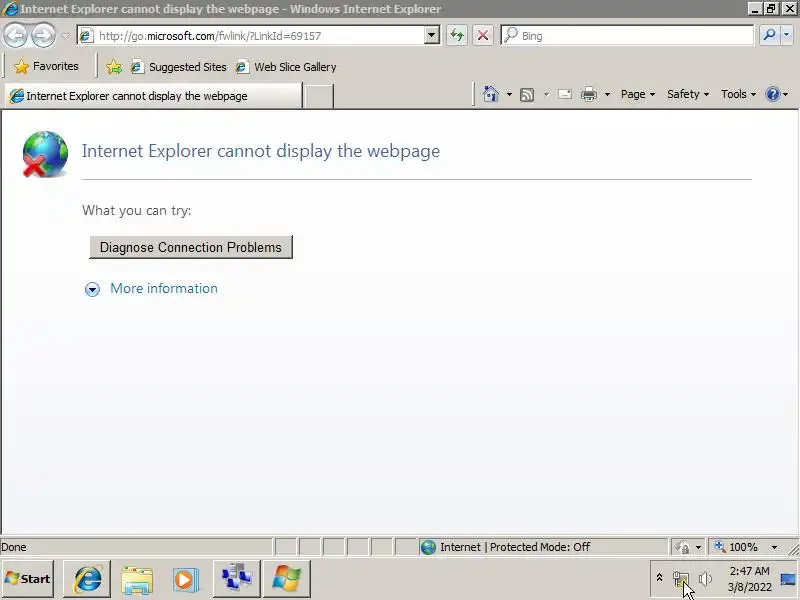Screen dimensions: 800x600
Task: Expand the Feeds dropdown arrow
Action: tap(546, 94)
